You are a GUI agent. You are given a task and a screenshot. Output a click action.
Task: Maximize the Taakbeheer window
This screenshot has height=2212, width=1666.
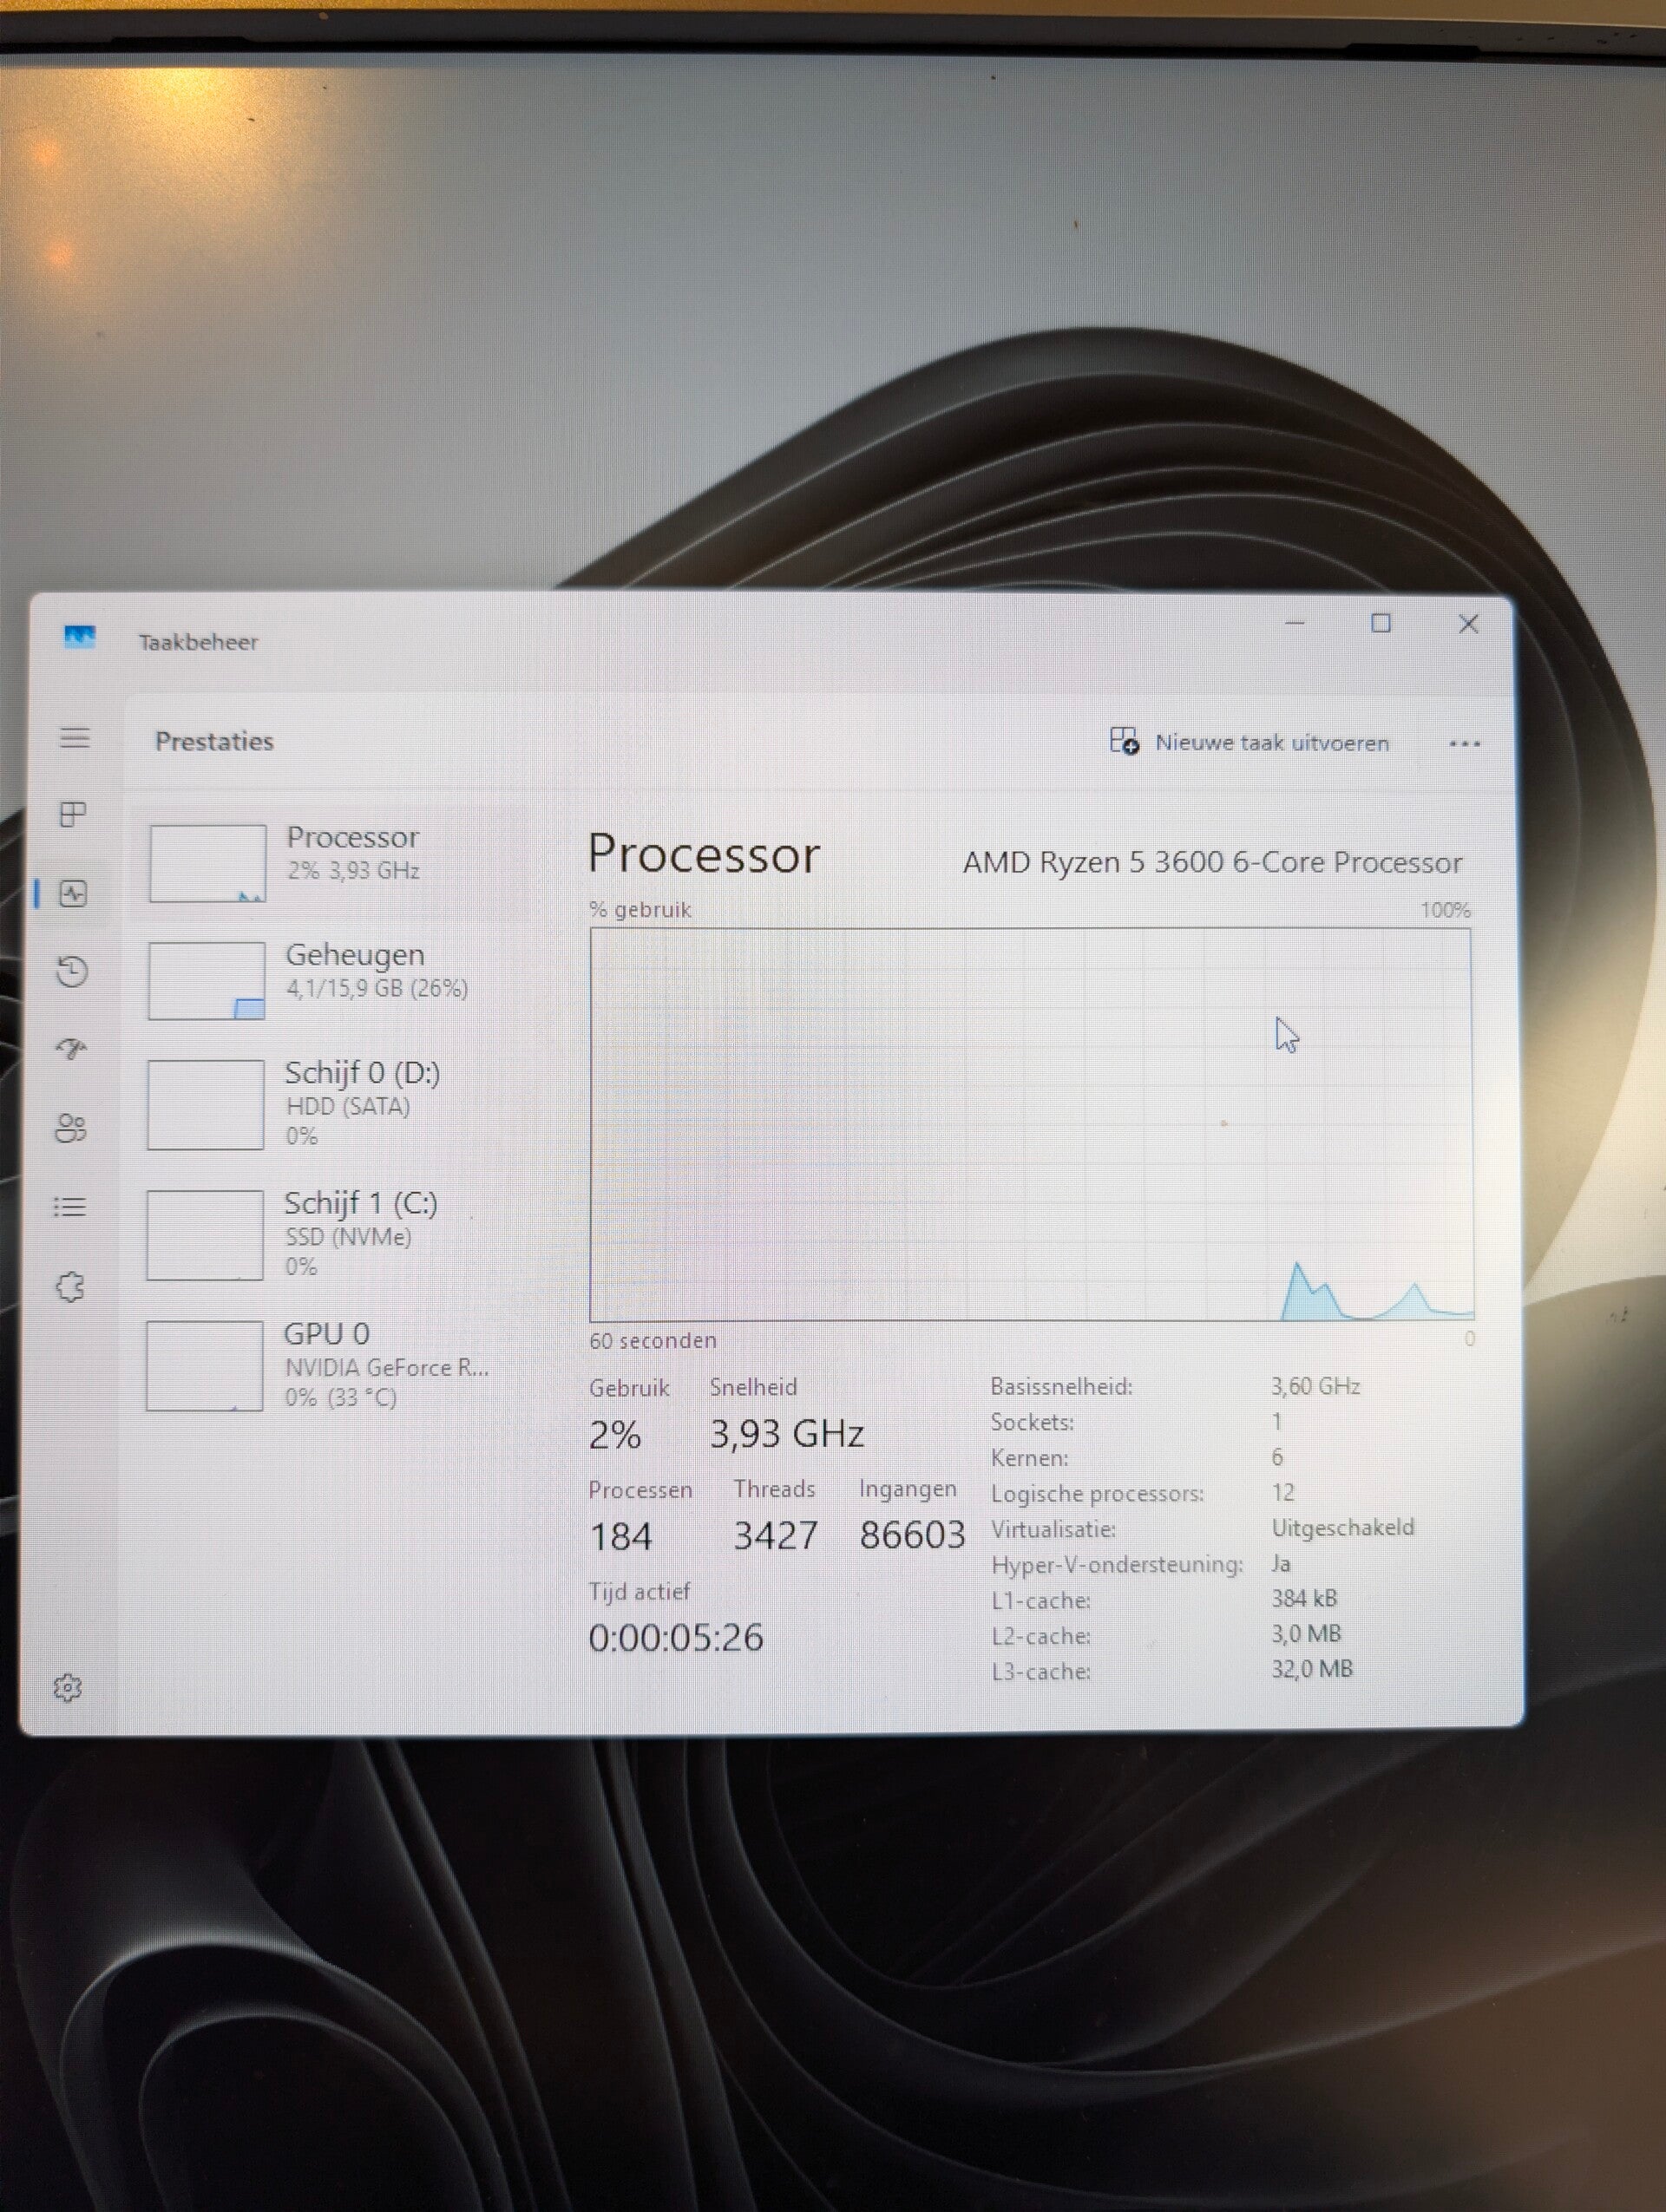click(1381, 623)
